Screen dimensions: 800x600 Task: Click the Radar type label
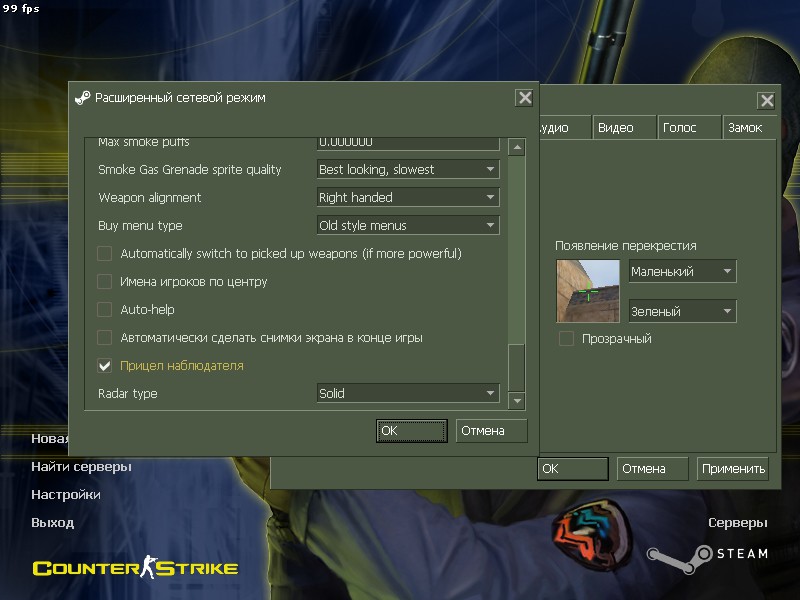(x=128, y=393)
